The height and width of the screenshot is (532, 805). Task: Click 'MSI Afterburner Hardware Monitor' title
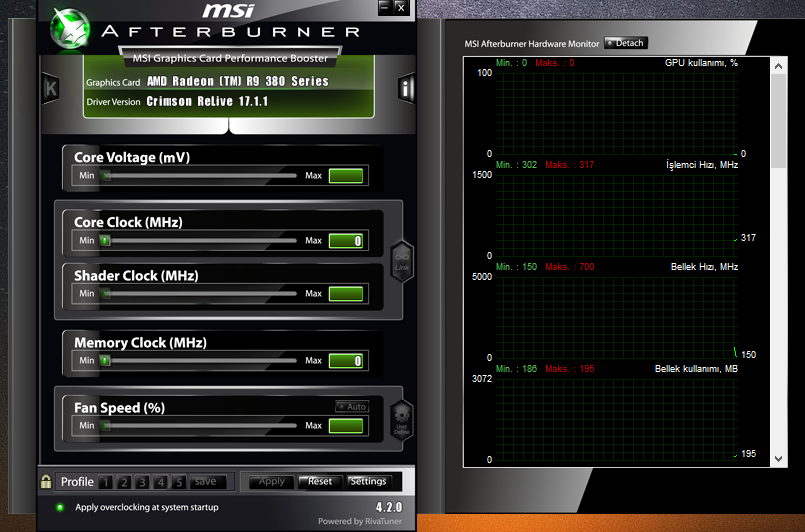tap(532, 44)
